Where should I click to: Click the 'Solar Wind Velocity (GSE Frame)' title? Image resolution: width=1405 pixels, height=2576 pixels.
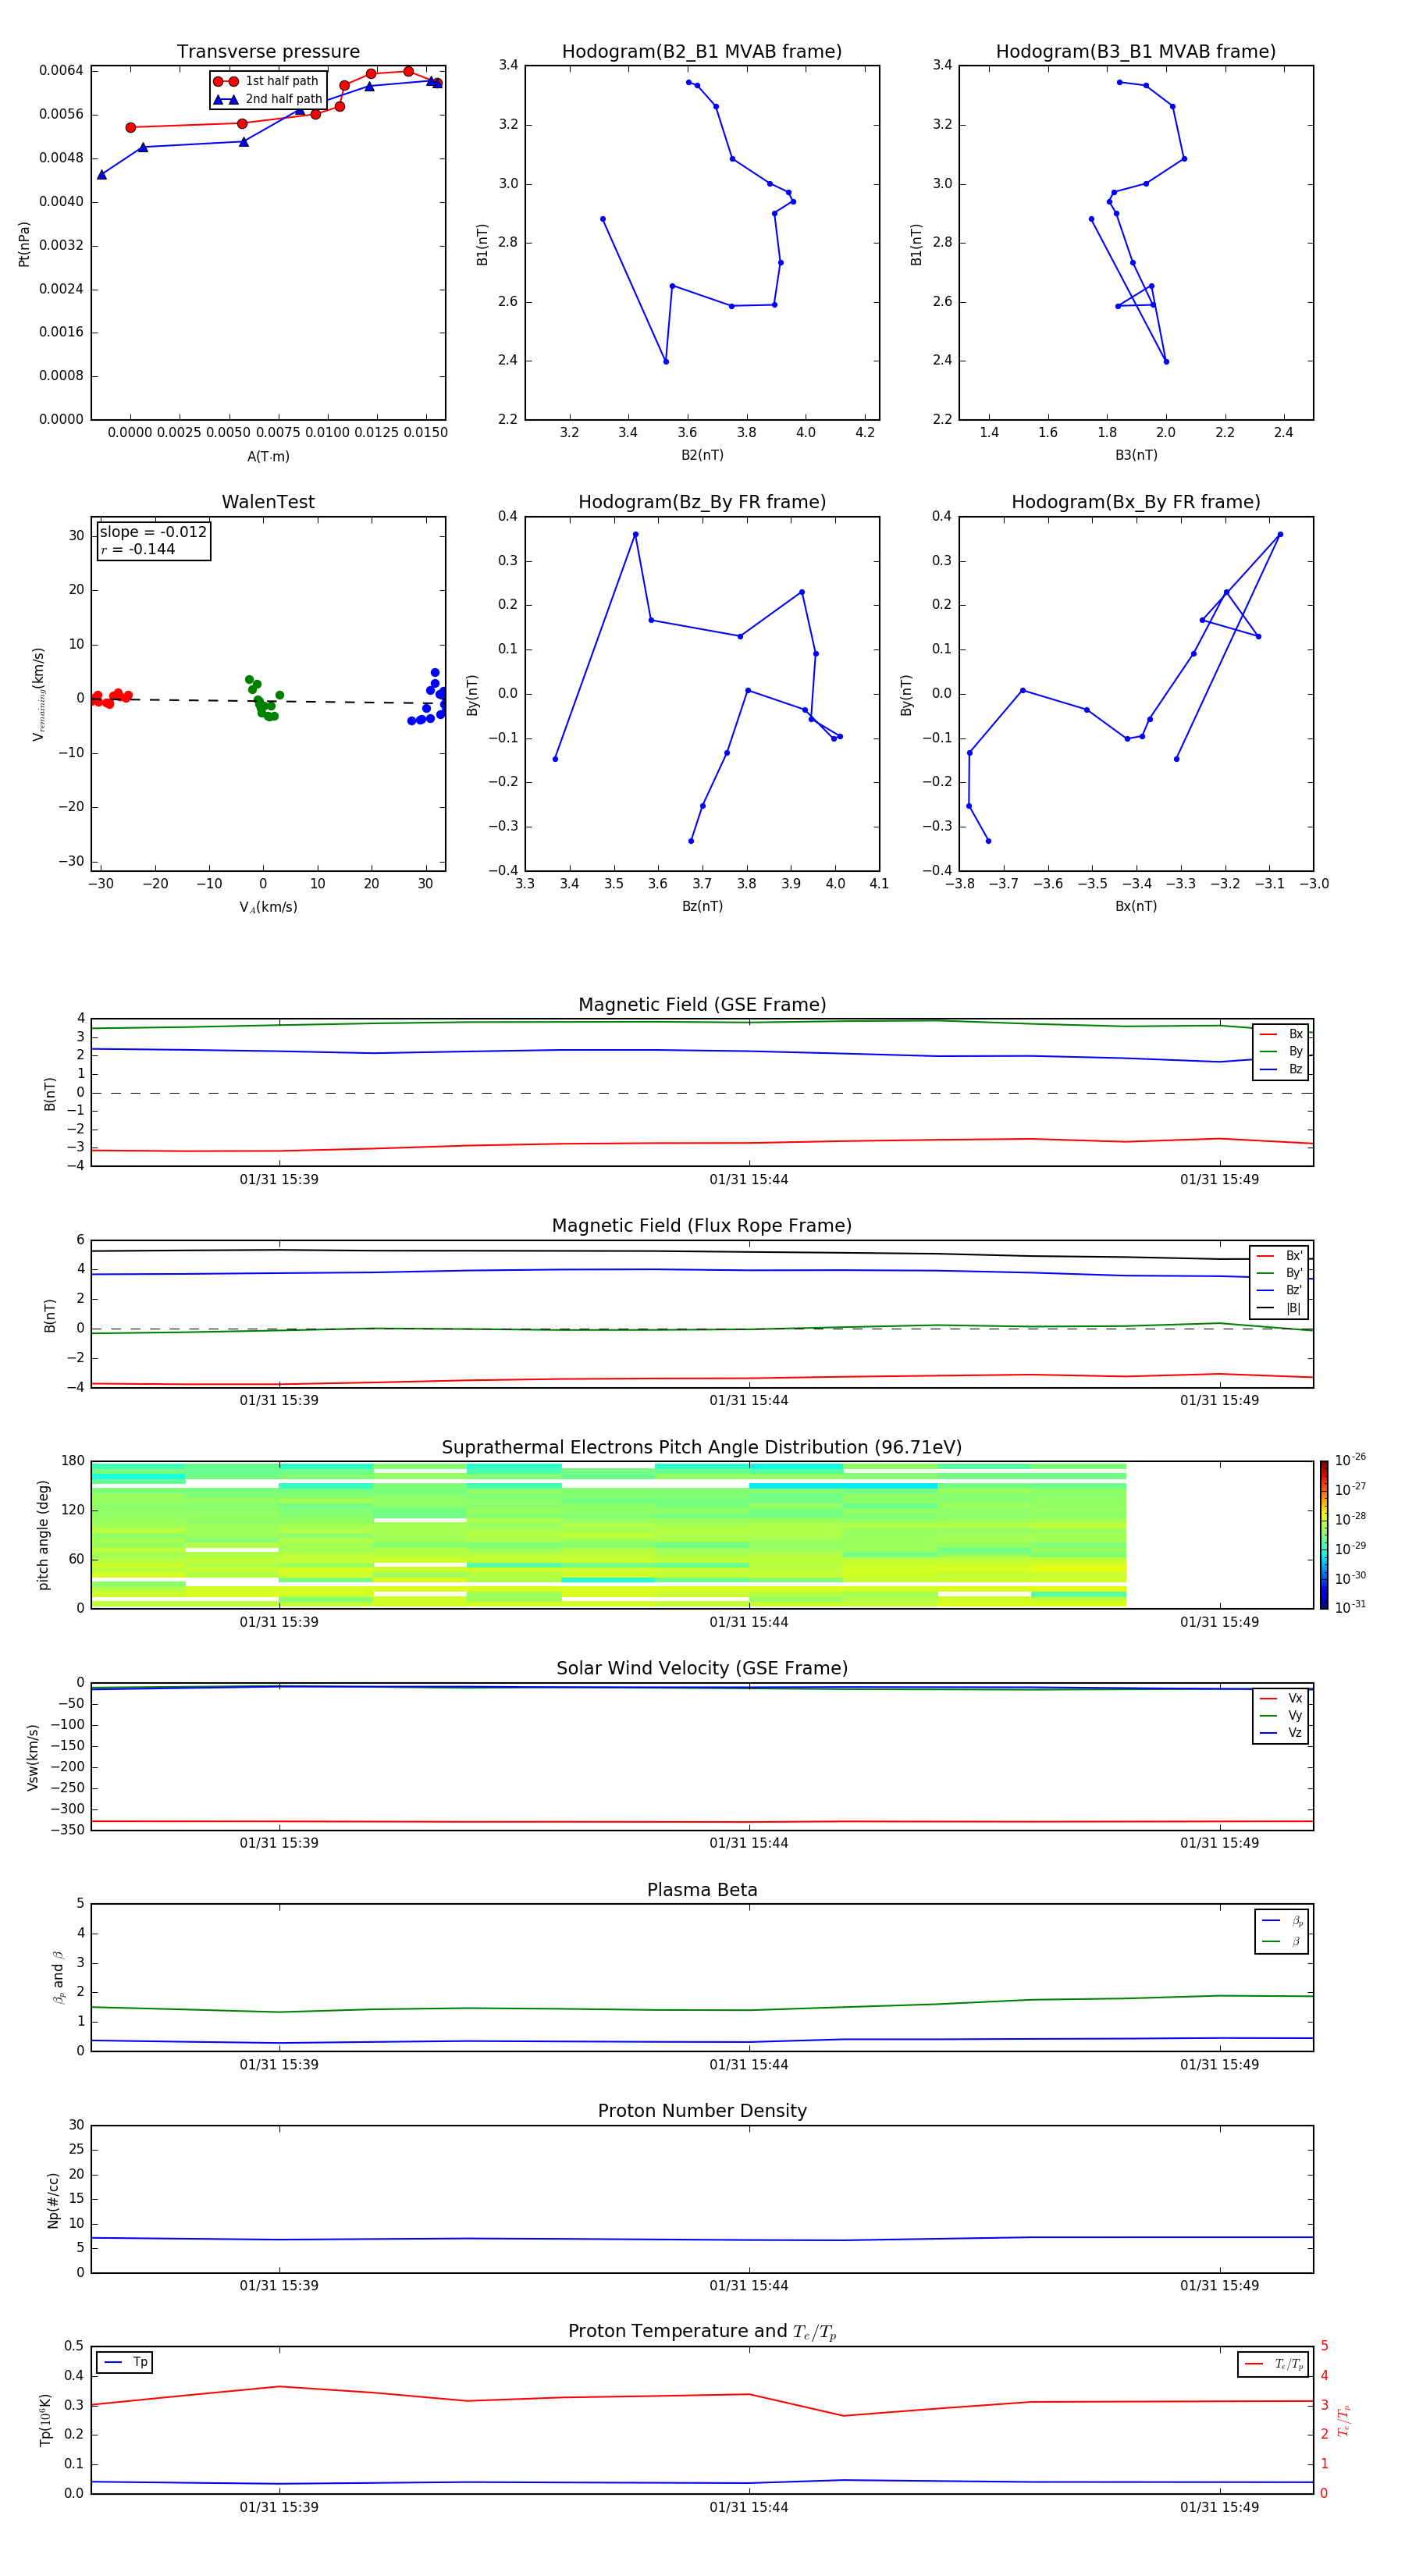(x=702, y=1668)
